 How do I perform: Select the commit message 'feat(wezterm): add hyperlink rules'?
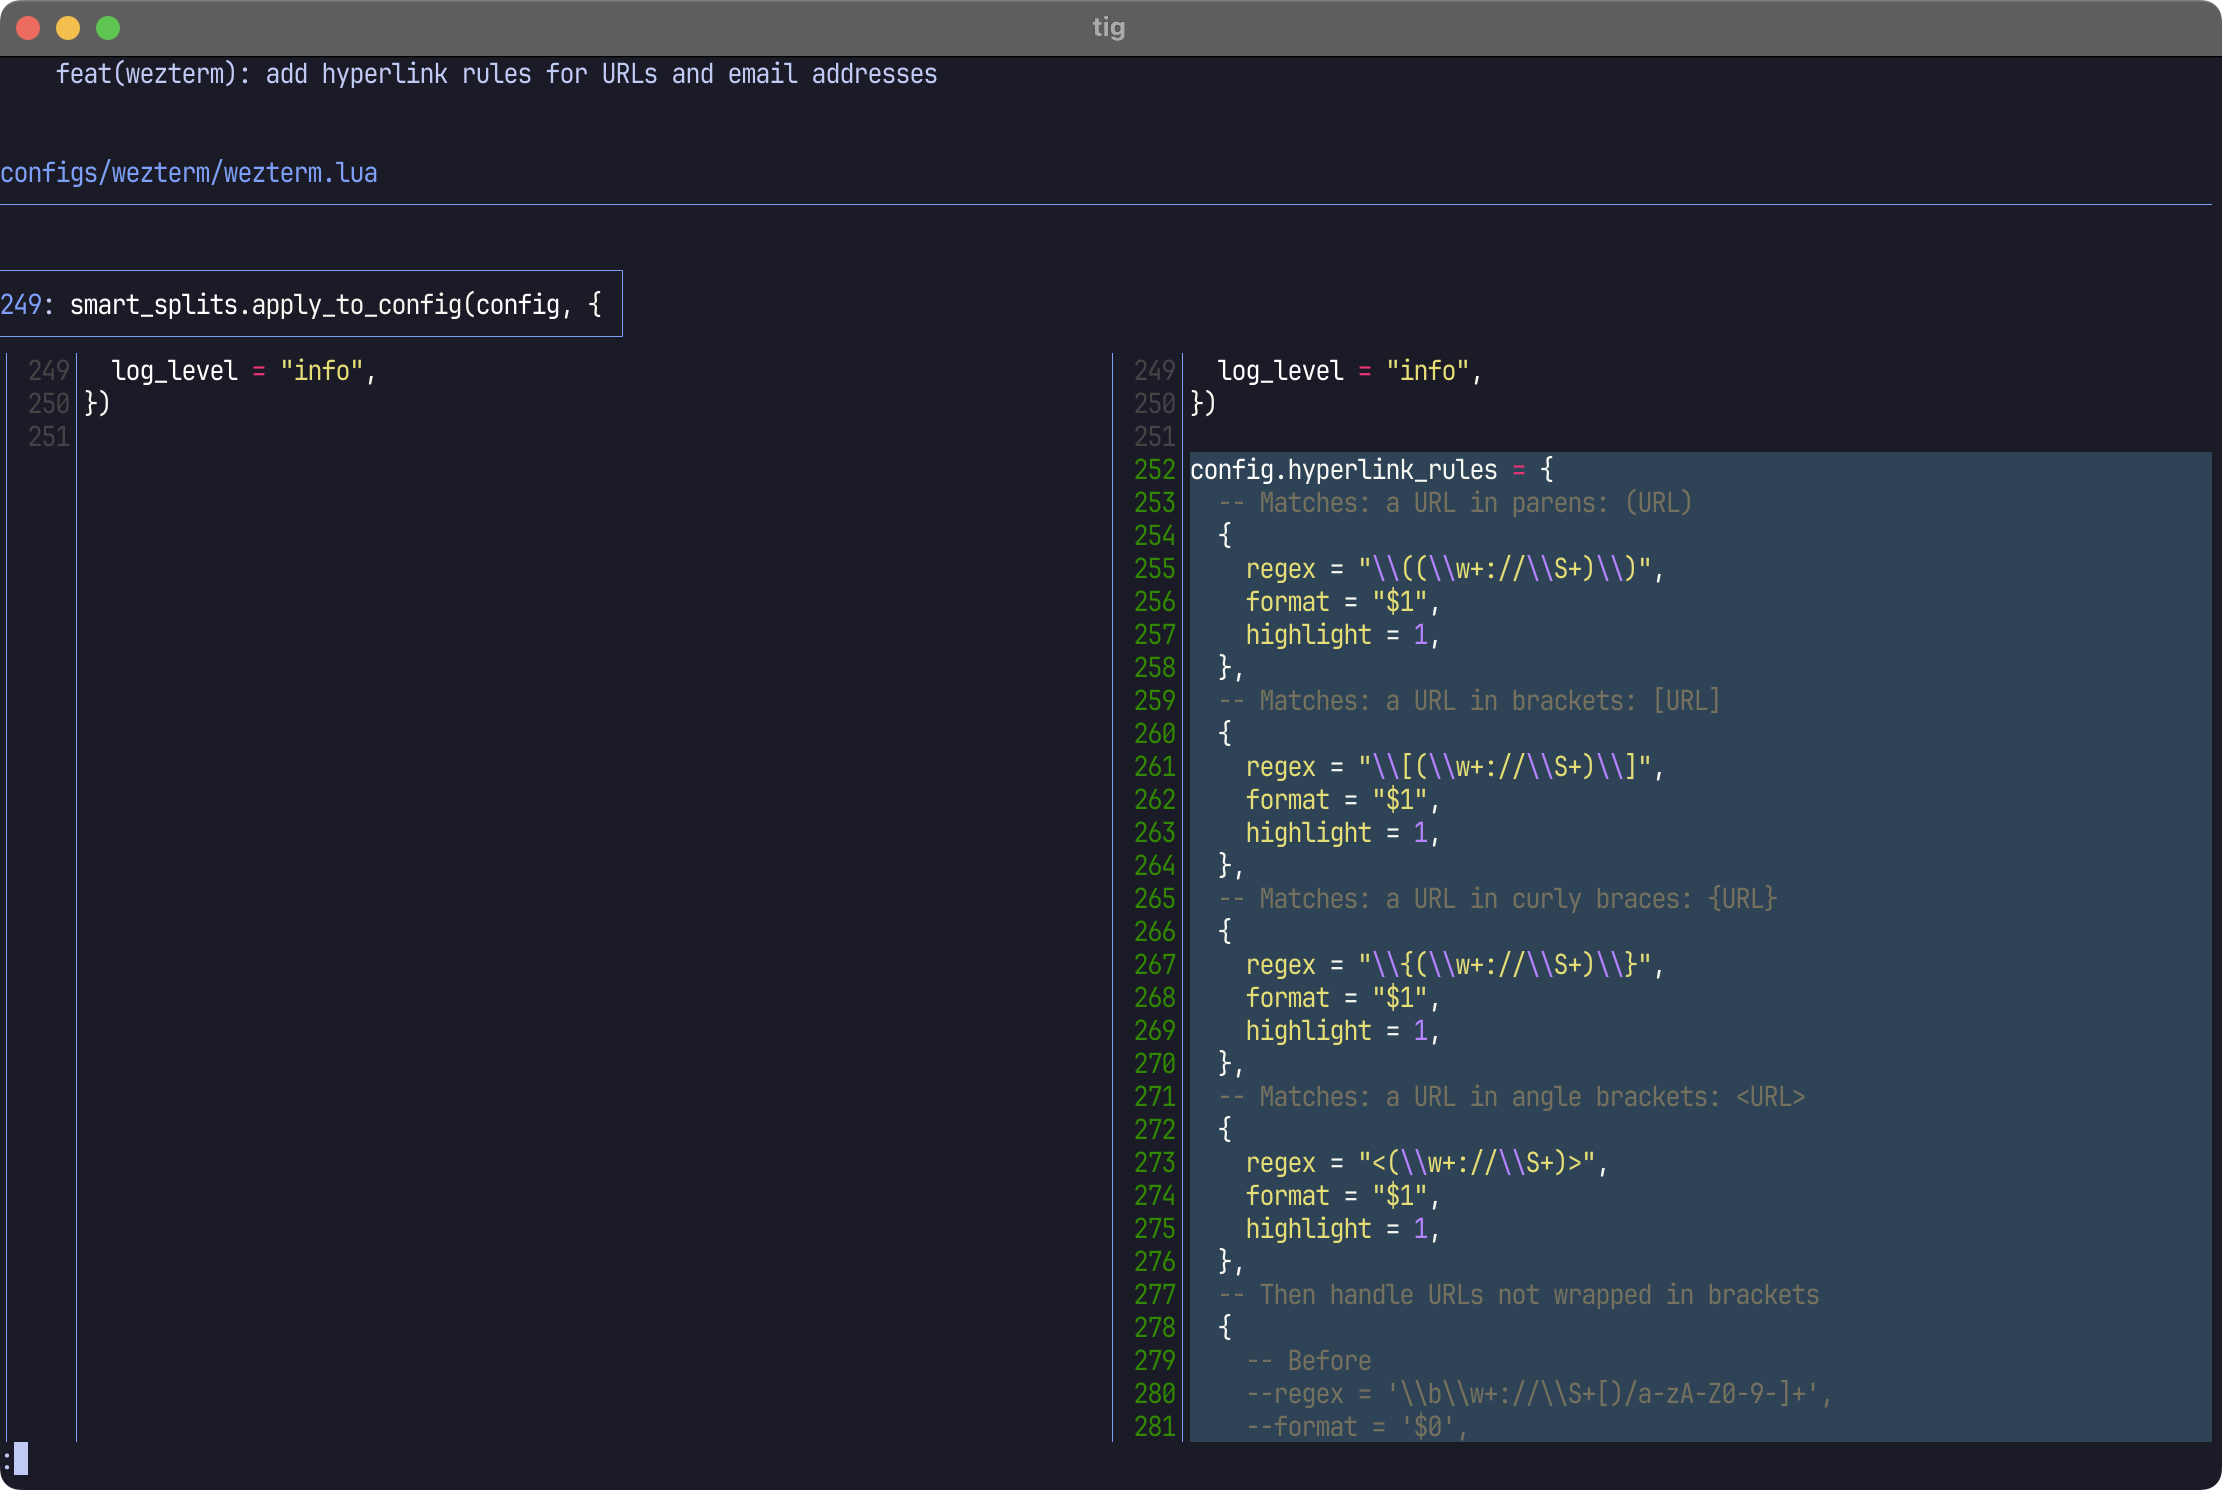pyautogui.click(x=293, y=74)
